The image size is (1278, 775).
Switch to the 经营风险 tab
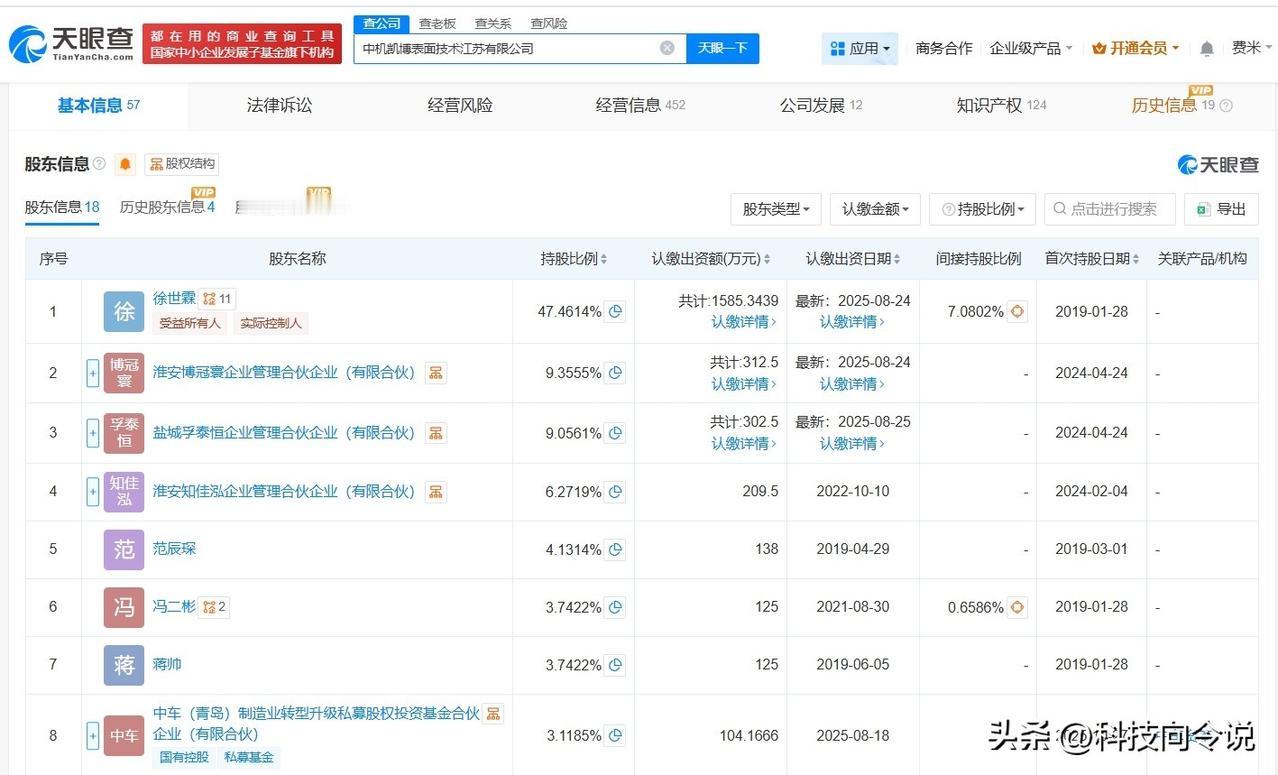tap(460, 105)
